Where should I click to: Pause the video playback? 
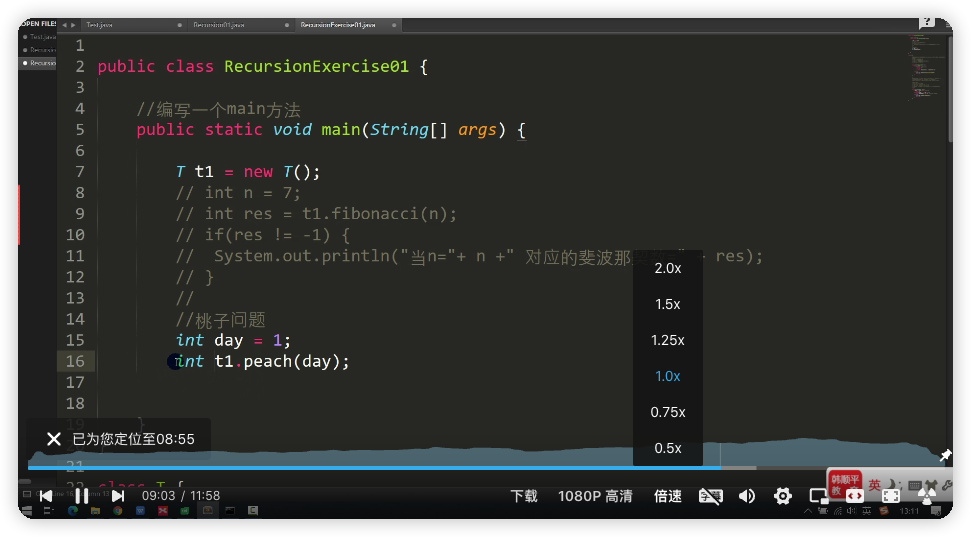coord(82,496)
